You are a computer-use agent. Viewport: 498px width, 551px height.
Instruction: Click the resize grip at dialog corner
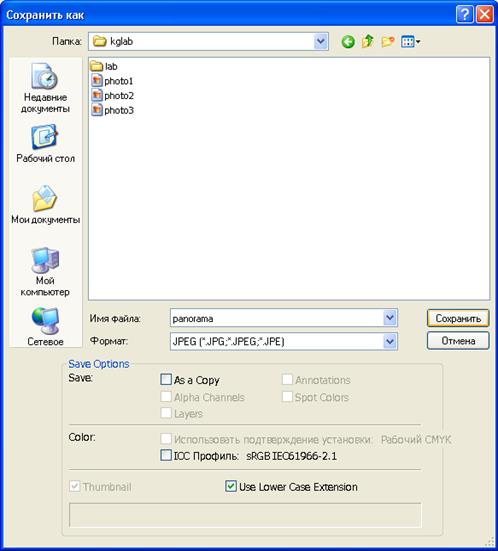(x=489, y=542)
